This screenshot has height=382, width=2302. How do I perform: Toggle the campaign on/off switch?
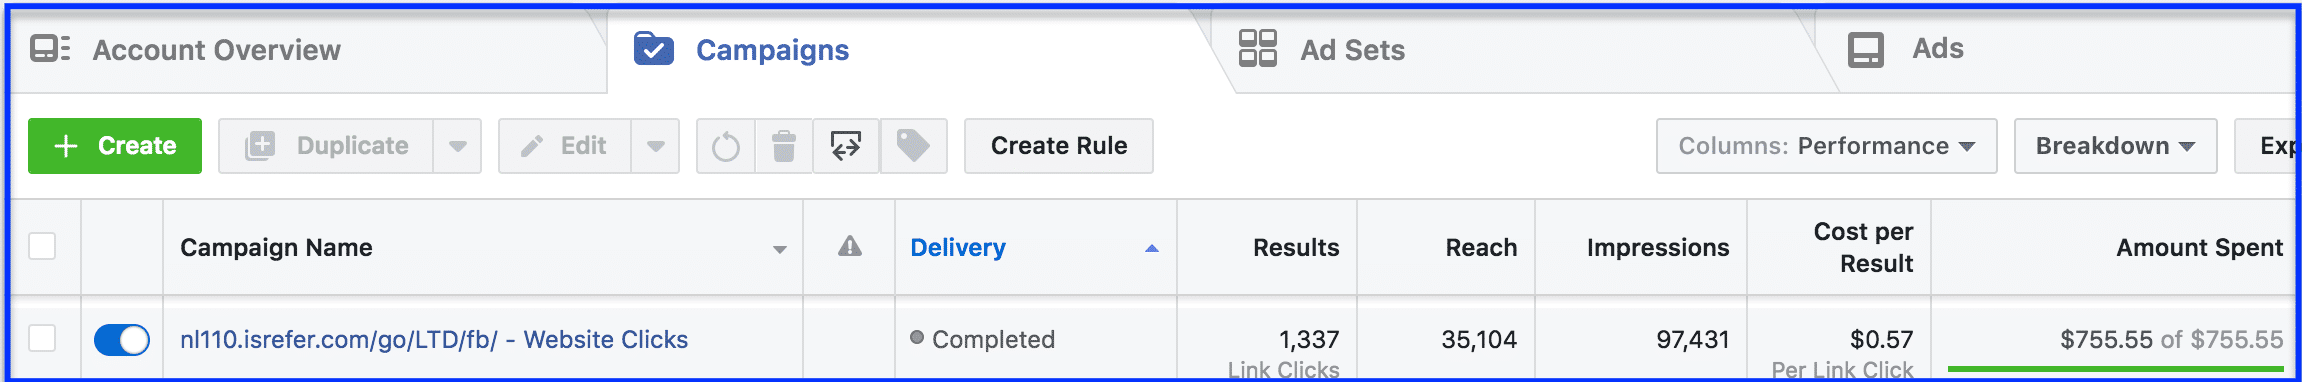[x=122, y=340]
